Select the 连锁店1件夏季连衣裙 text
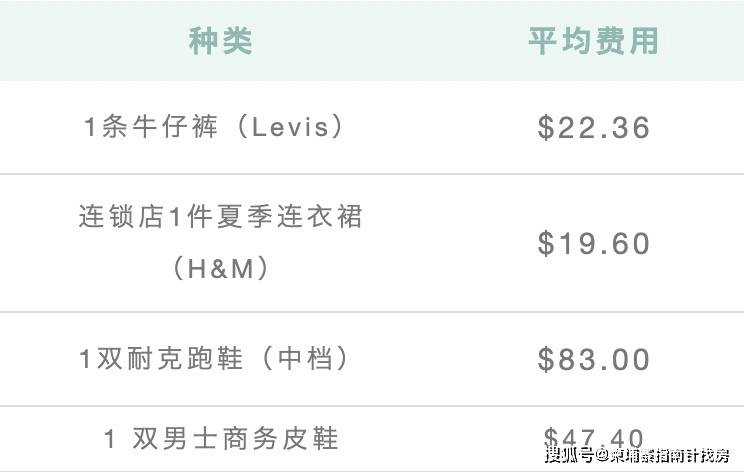 pyautogui.click(x=221, y=216)
